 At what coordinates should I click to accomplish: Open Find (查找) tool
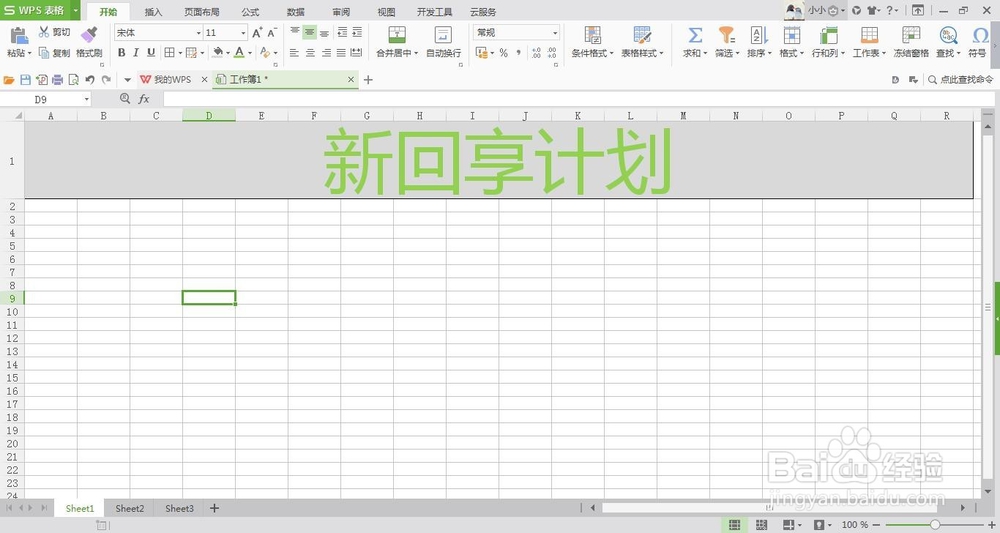click(948, 43)
